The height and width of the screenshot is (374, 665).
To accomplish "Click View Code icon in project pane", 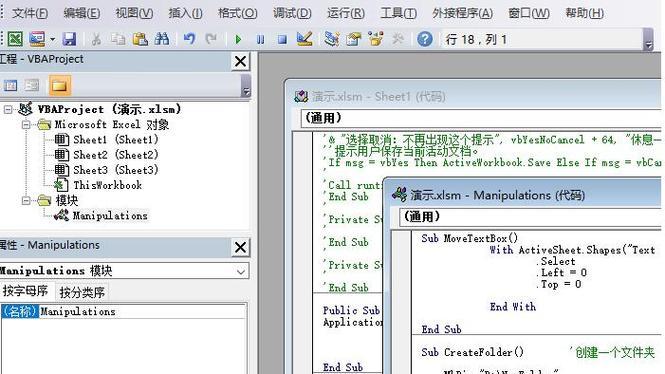I will pos(10,86).
